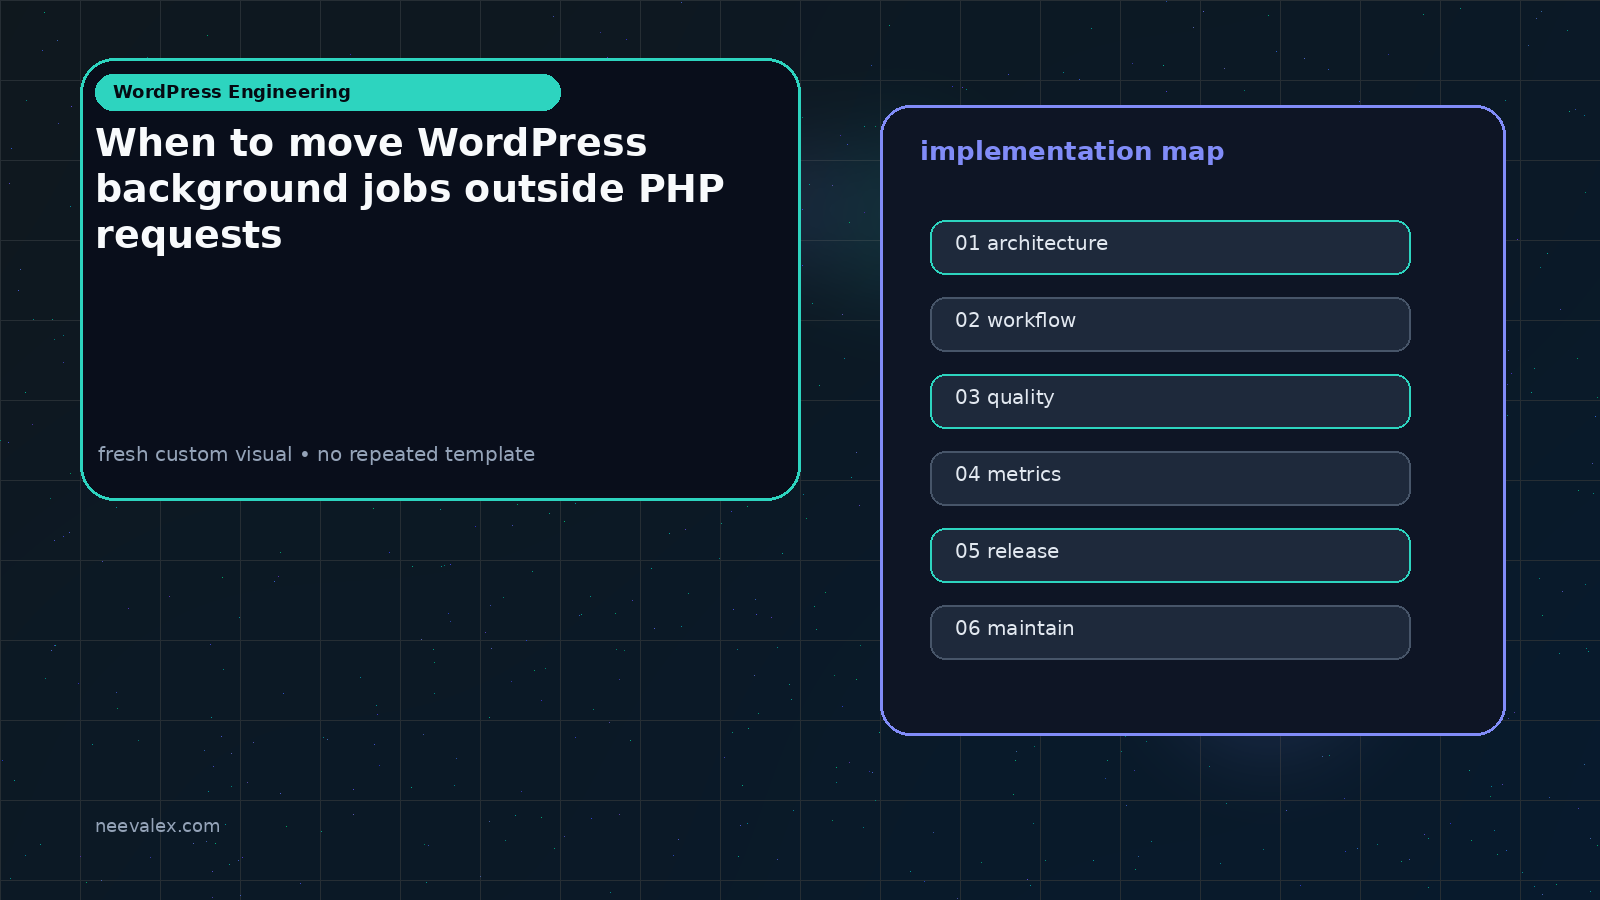Choose the 03 quality step

[1170, 401]
